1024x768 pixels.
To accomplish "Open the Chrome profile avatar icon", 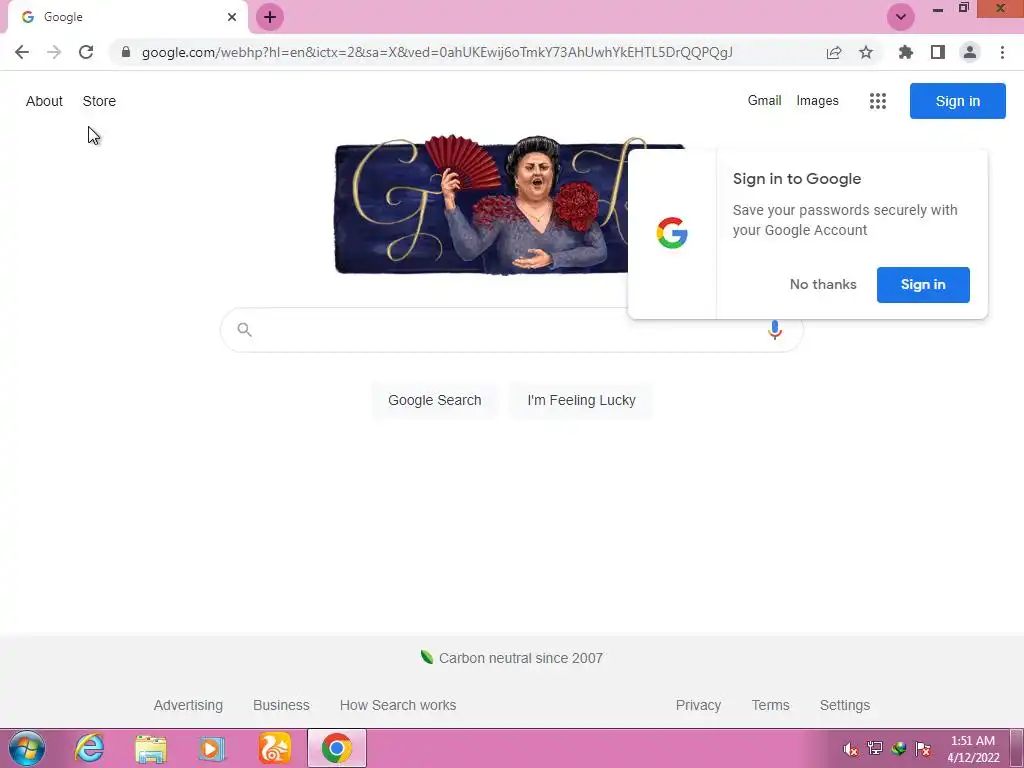I will coord(970,52).
